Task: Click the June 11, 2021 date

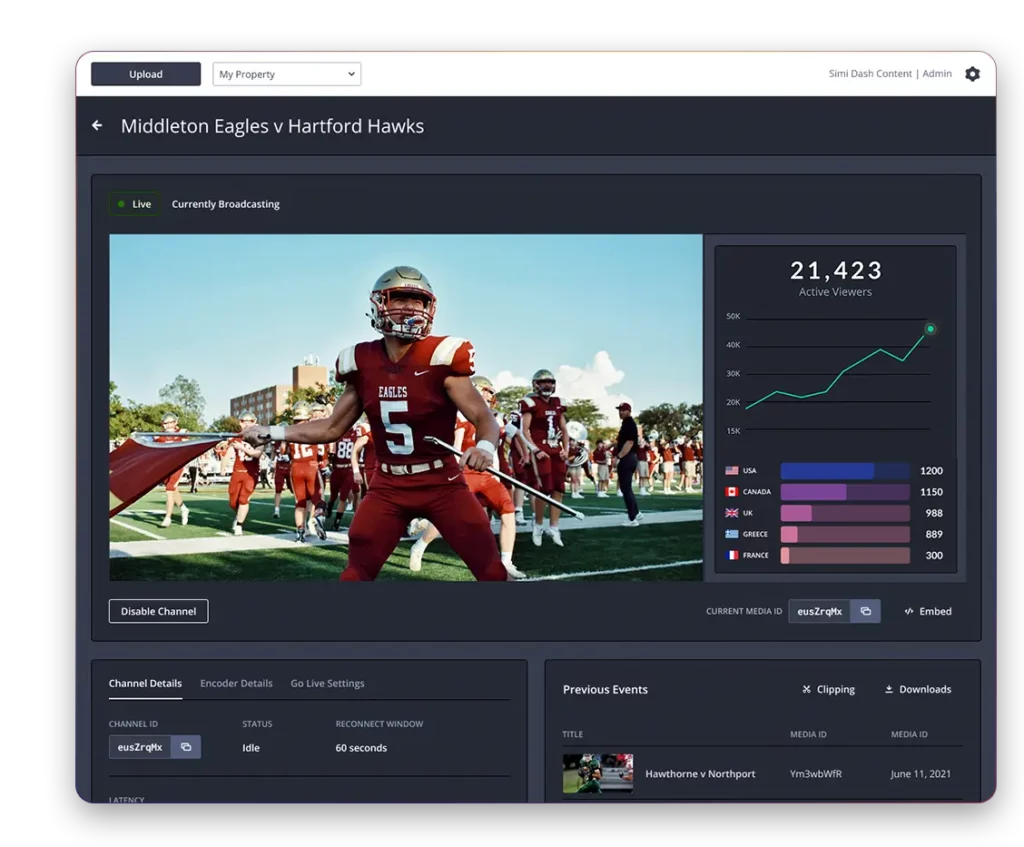Action: pyautogui.click(x=921, y=774)
